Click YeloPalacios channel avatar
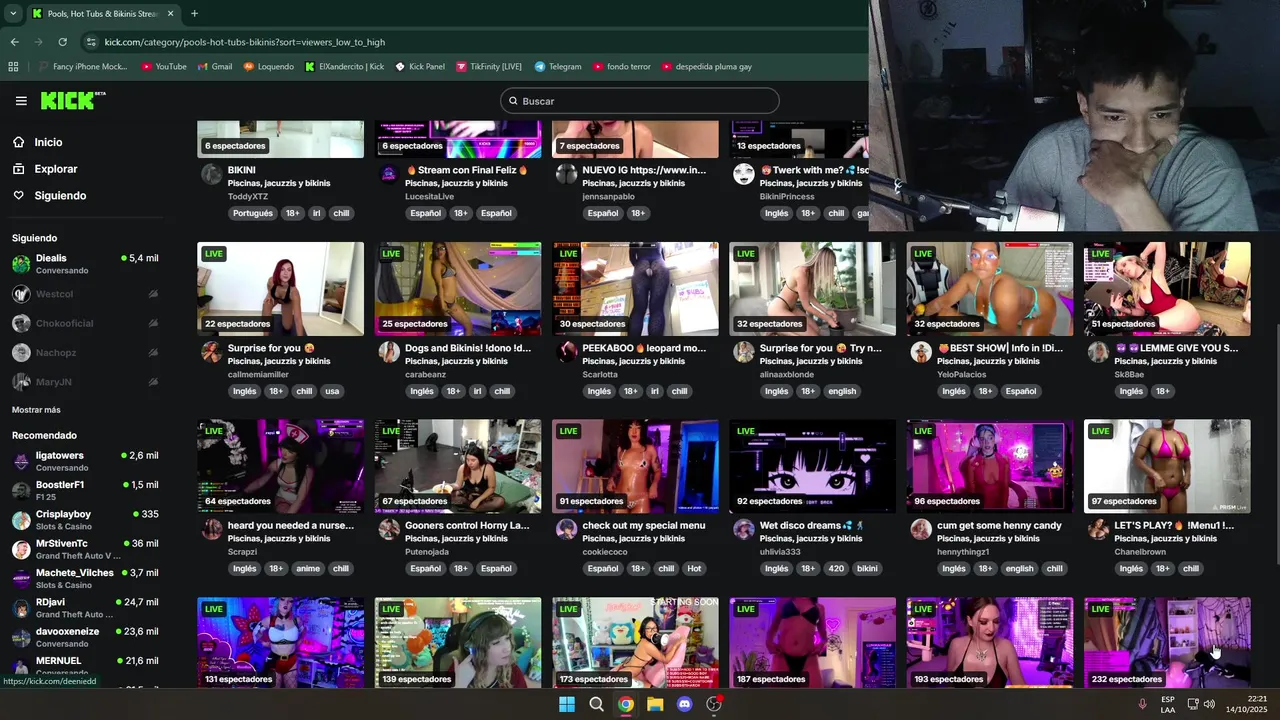 tap(921, 352)
